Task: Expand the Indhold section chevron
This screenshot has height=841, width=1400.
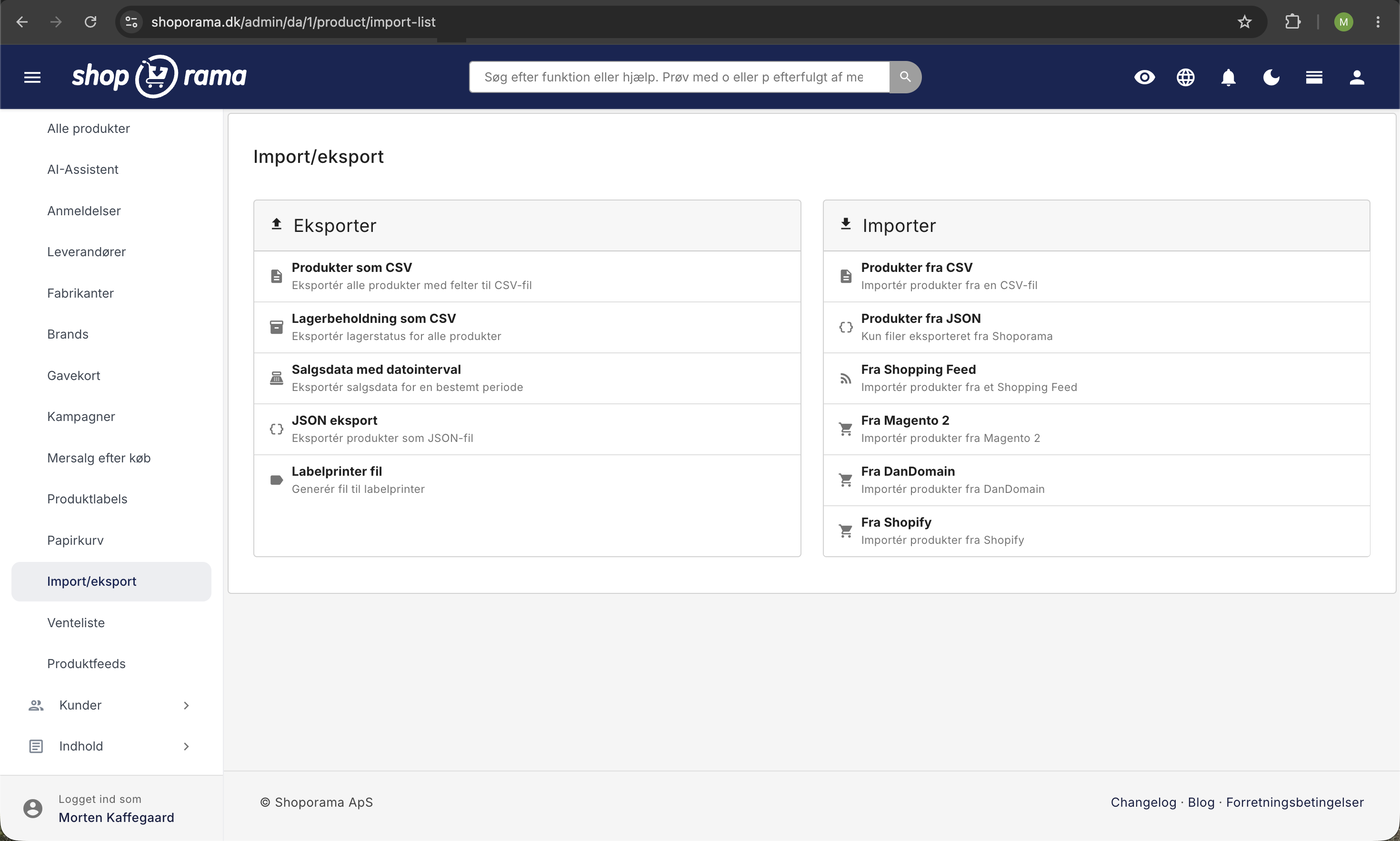Action: [x=186, y=746]
